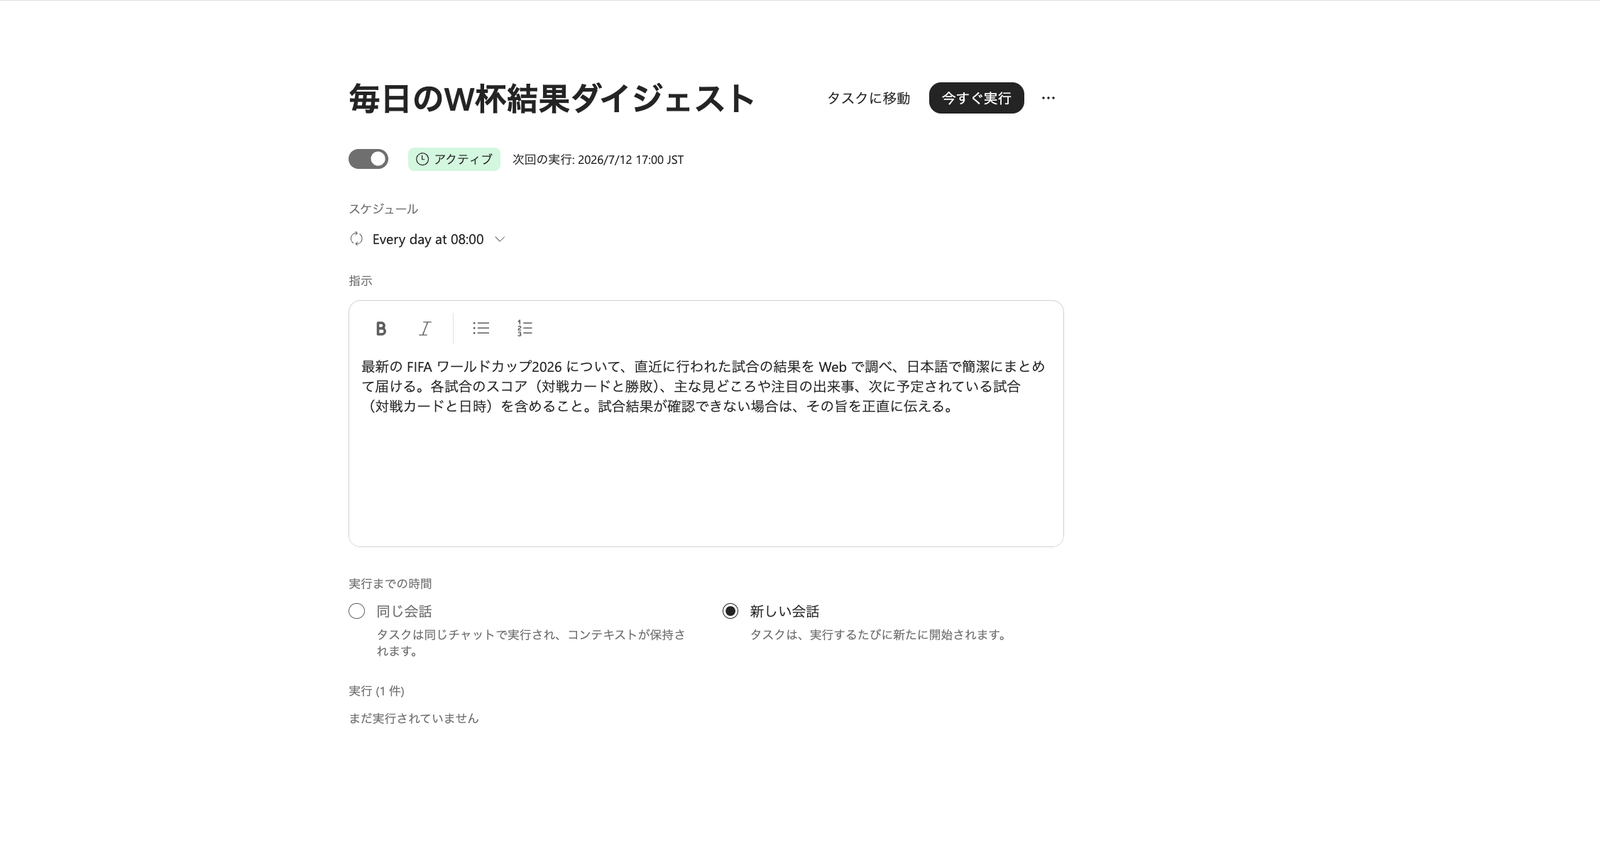The image size is (1600, 843).
Task: Insert a numbered list
Action: click(525, 328)
